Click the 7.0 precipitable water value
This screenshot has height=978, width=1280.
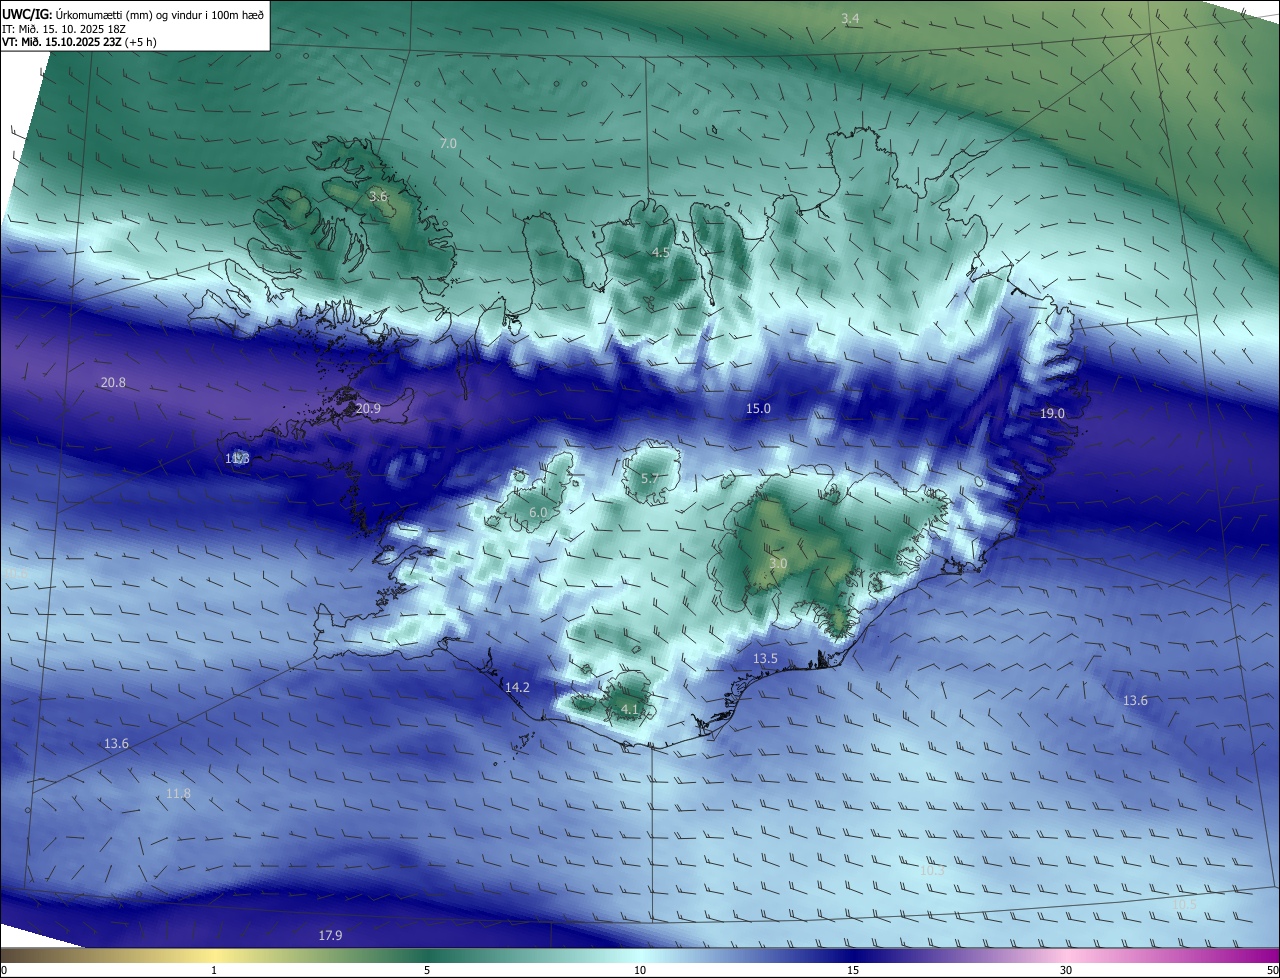[448, 144]
